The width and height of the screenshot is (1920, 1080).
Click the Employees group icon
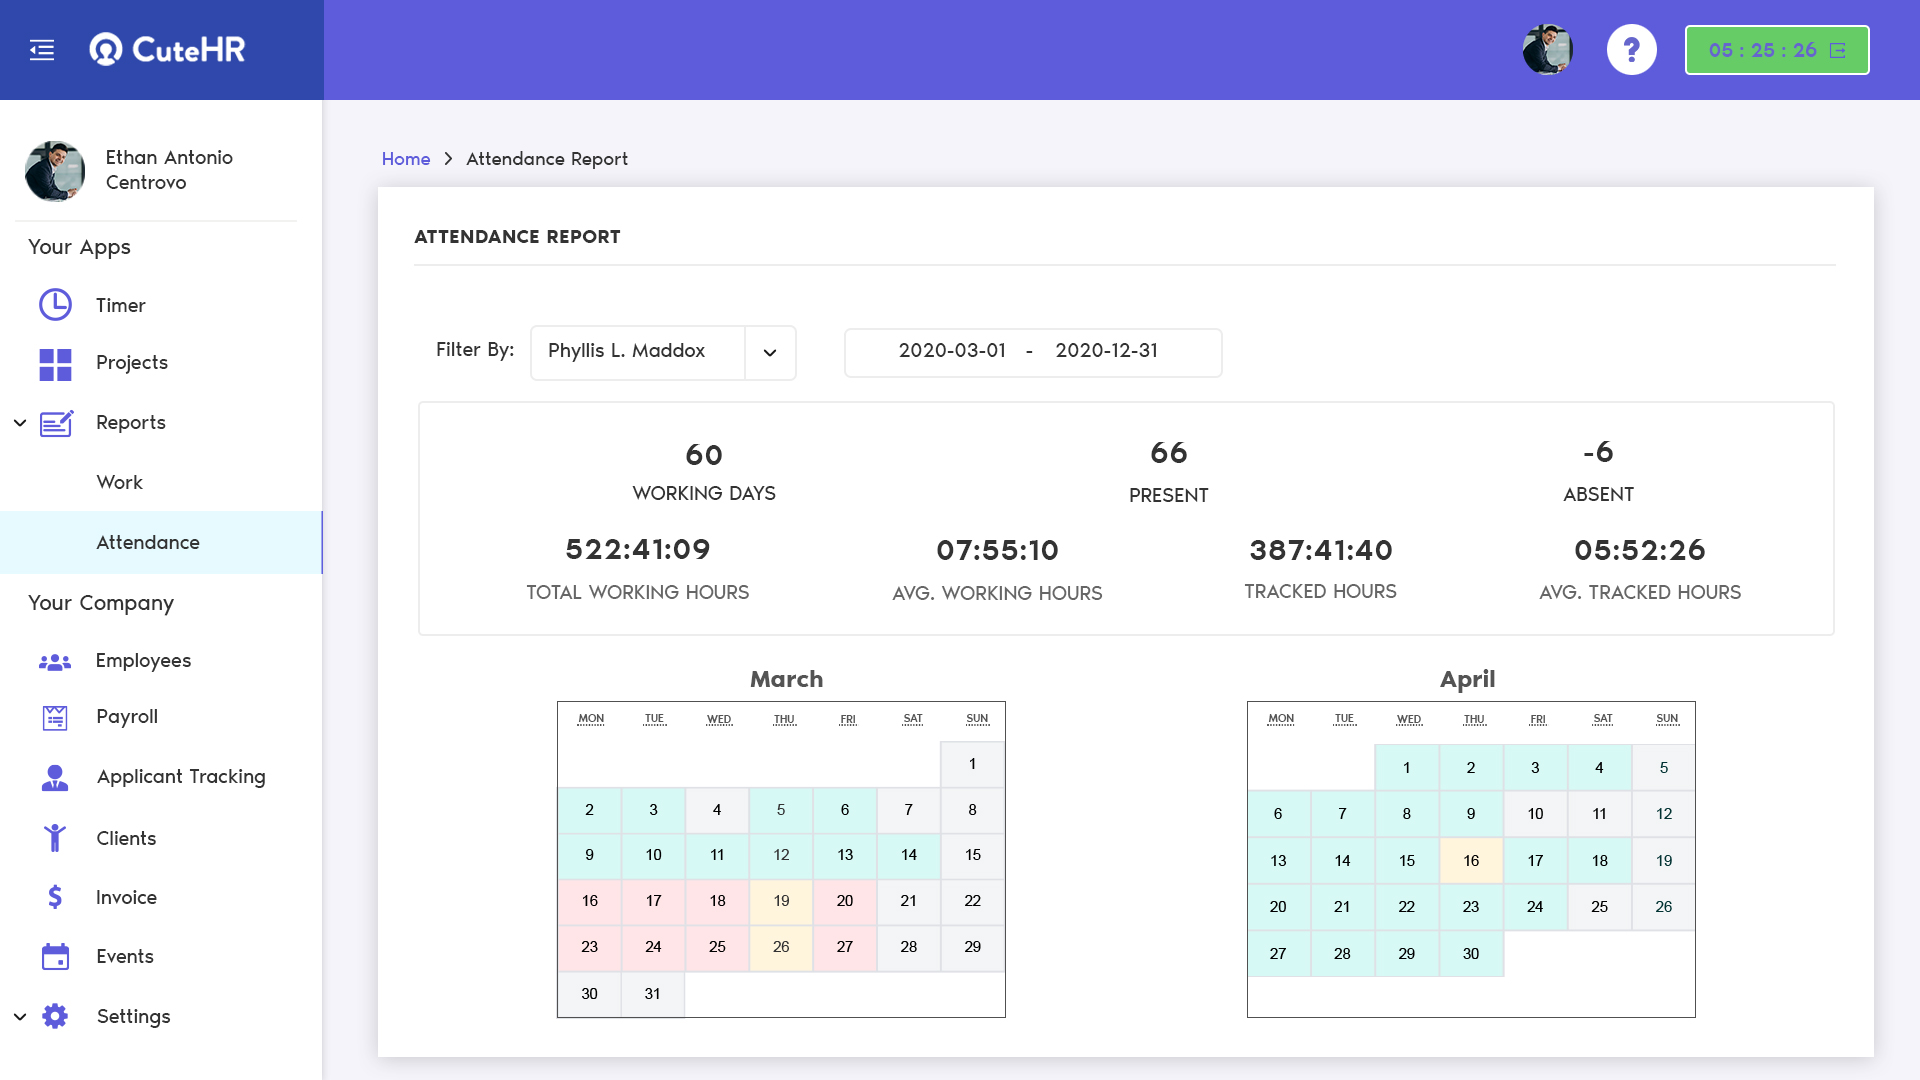pos(55,661)
